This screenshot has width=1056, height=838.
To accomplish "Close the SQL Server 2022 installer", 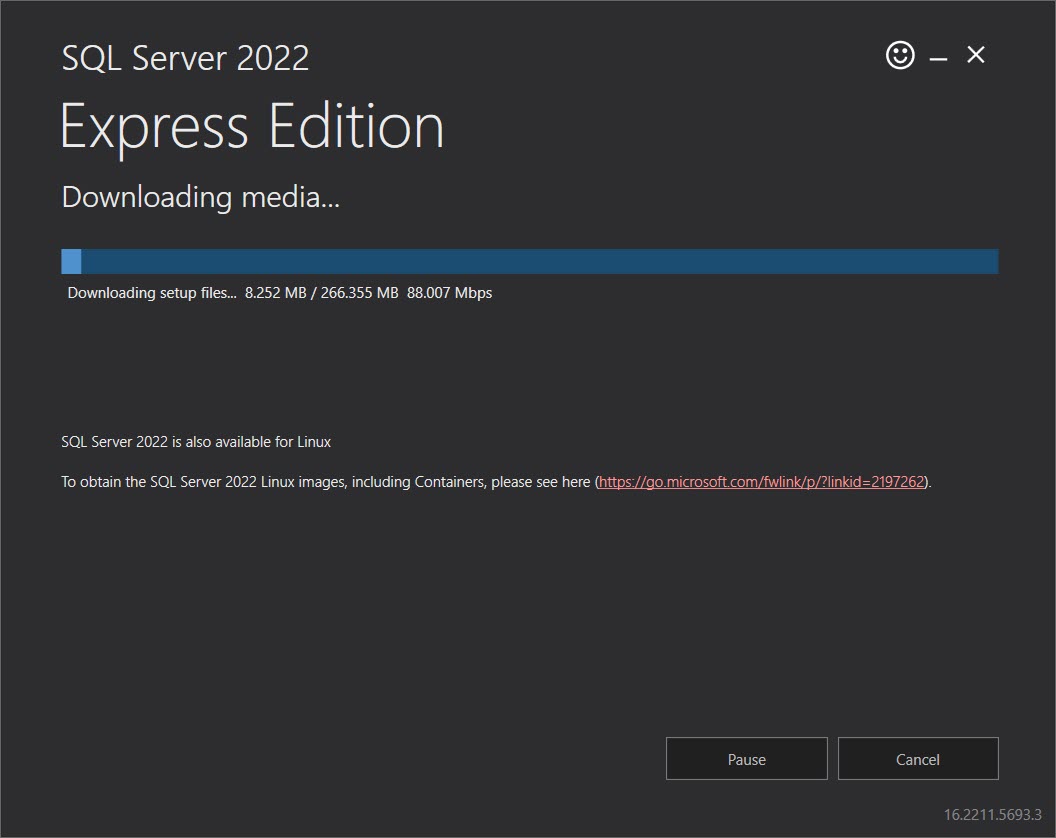I will (975, 55).
